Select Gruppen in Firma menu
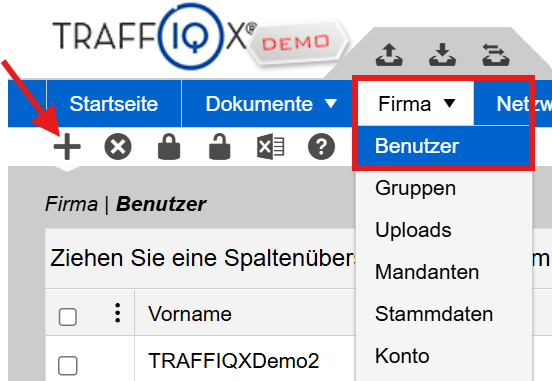Image resolution: width=552 pixels, height=381 pixels. point(444,188)
